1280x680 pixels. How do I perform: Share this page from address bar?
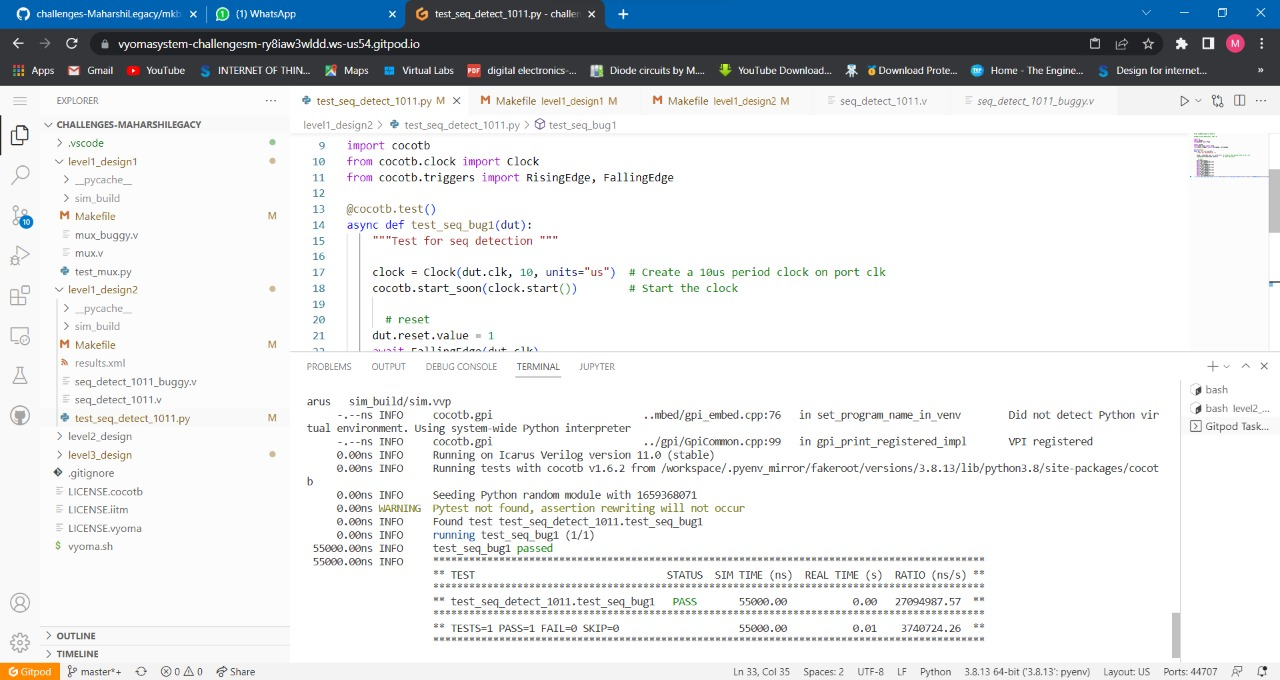click(1122, 44)
